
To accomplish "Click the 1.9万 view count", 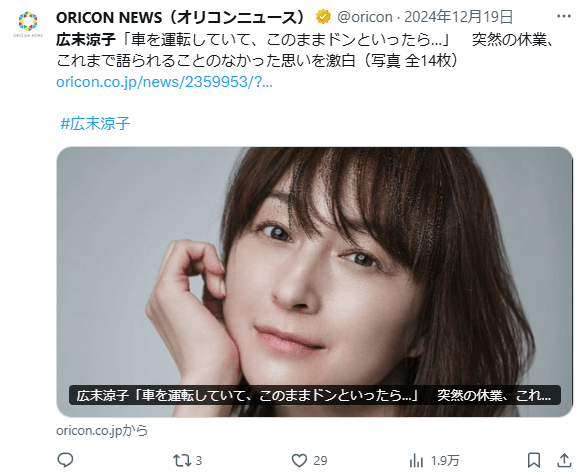I will pos(445,461).
